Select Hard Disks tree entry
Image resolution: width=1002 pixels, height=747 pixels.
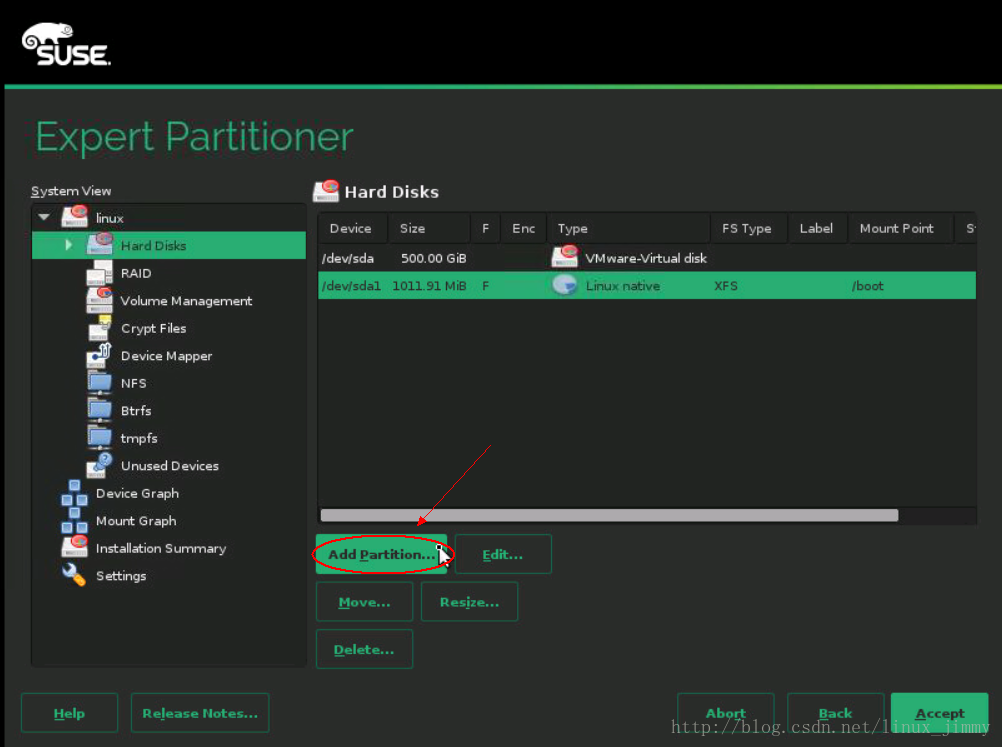169,245
